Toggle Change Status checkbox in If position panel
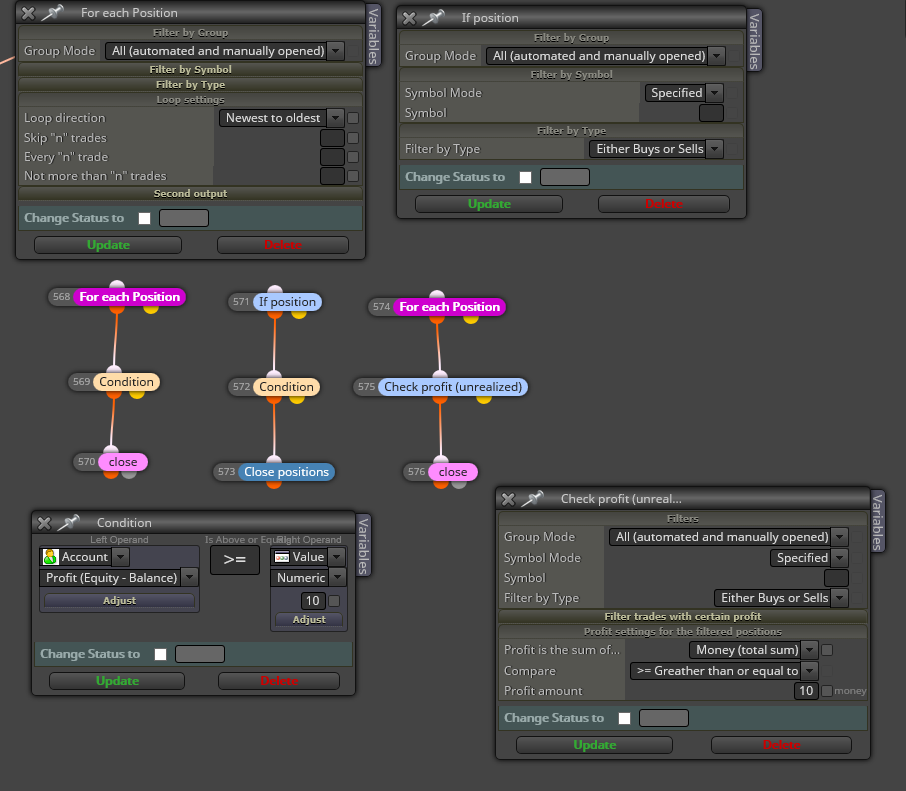The image size is (906, 791). point(525,177)
